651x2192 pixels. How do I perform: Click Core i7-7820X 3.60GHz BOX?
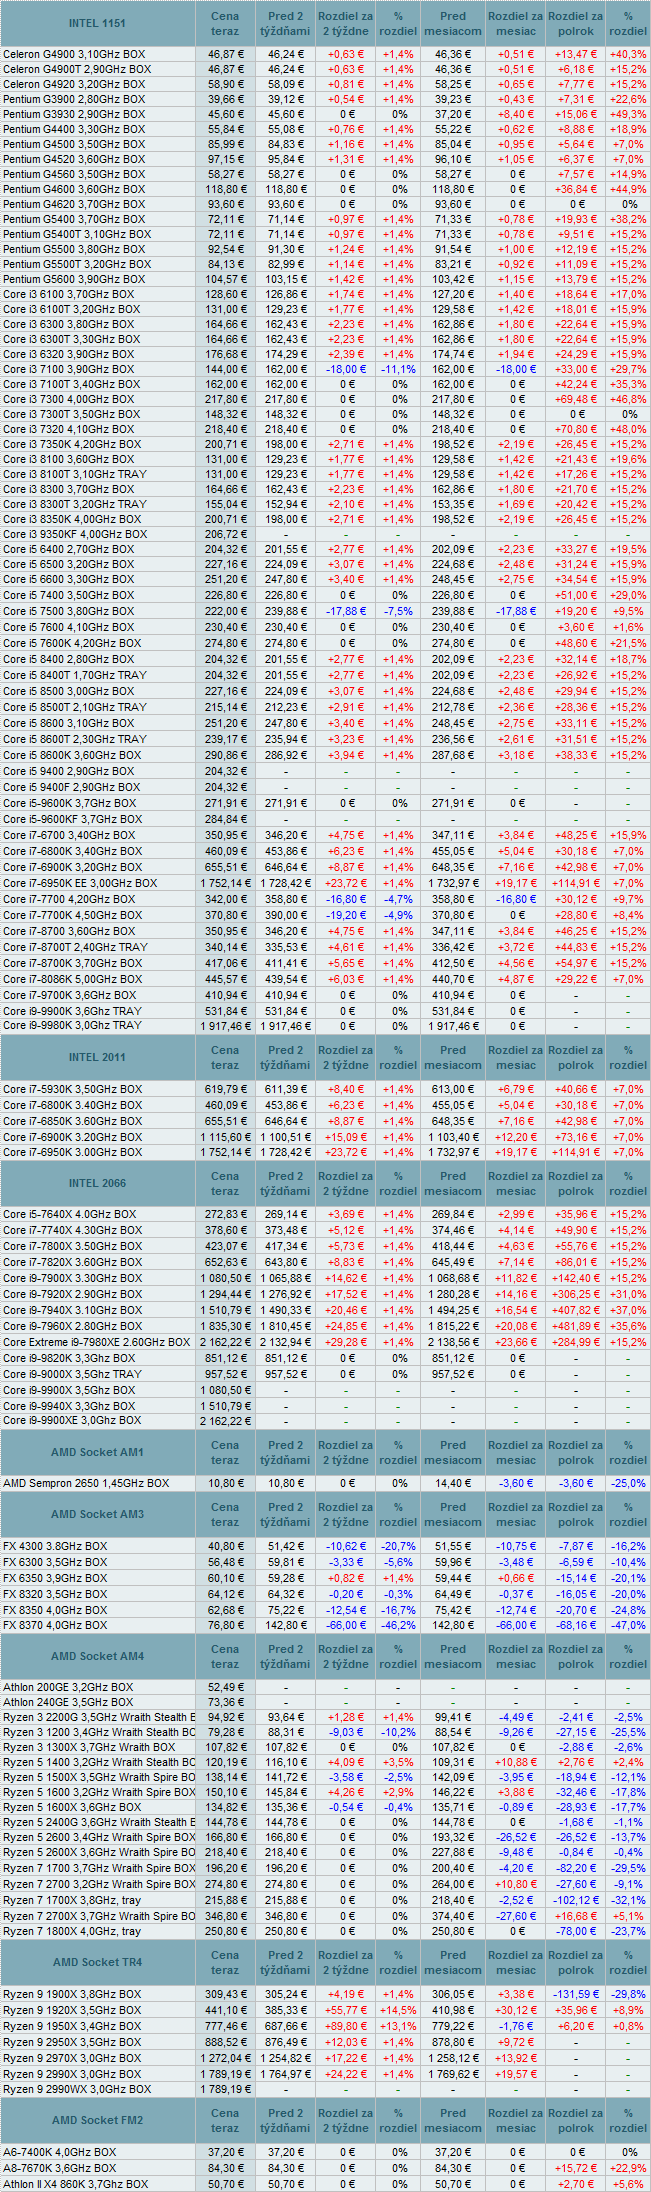(x=72, y=1262)
